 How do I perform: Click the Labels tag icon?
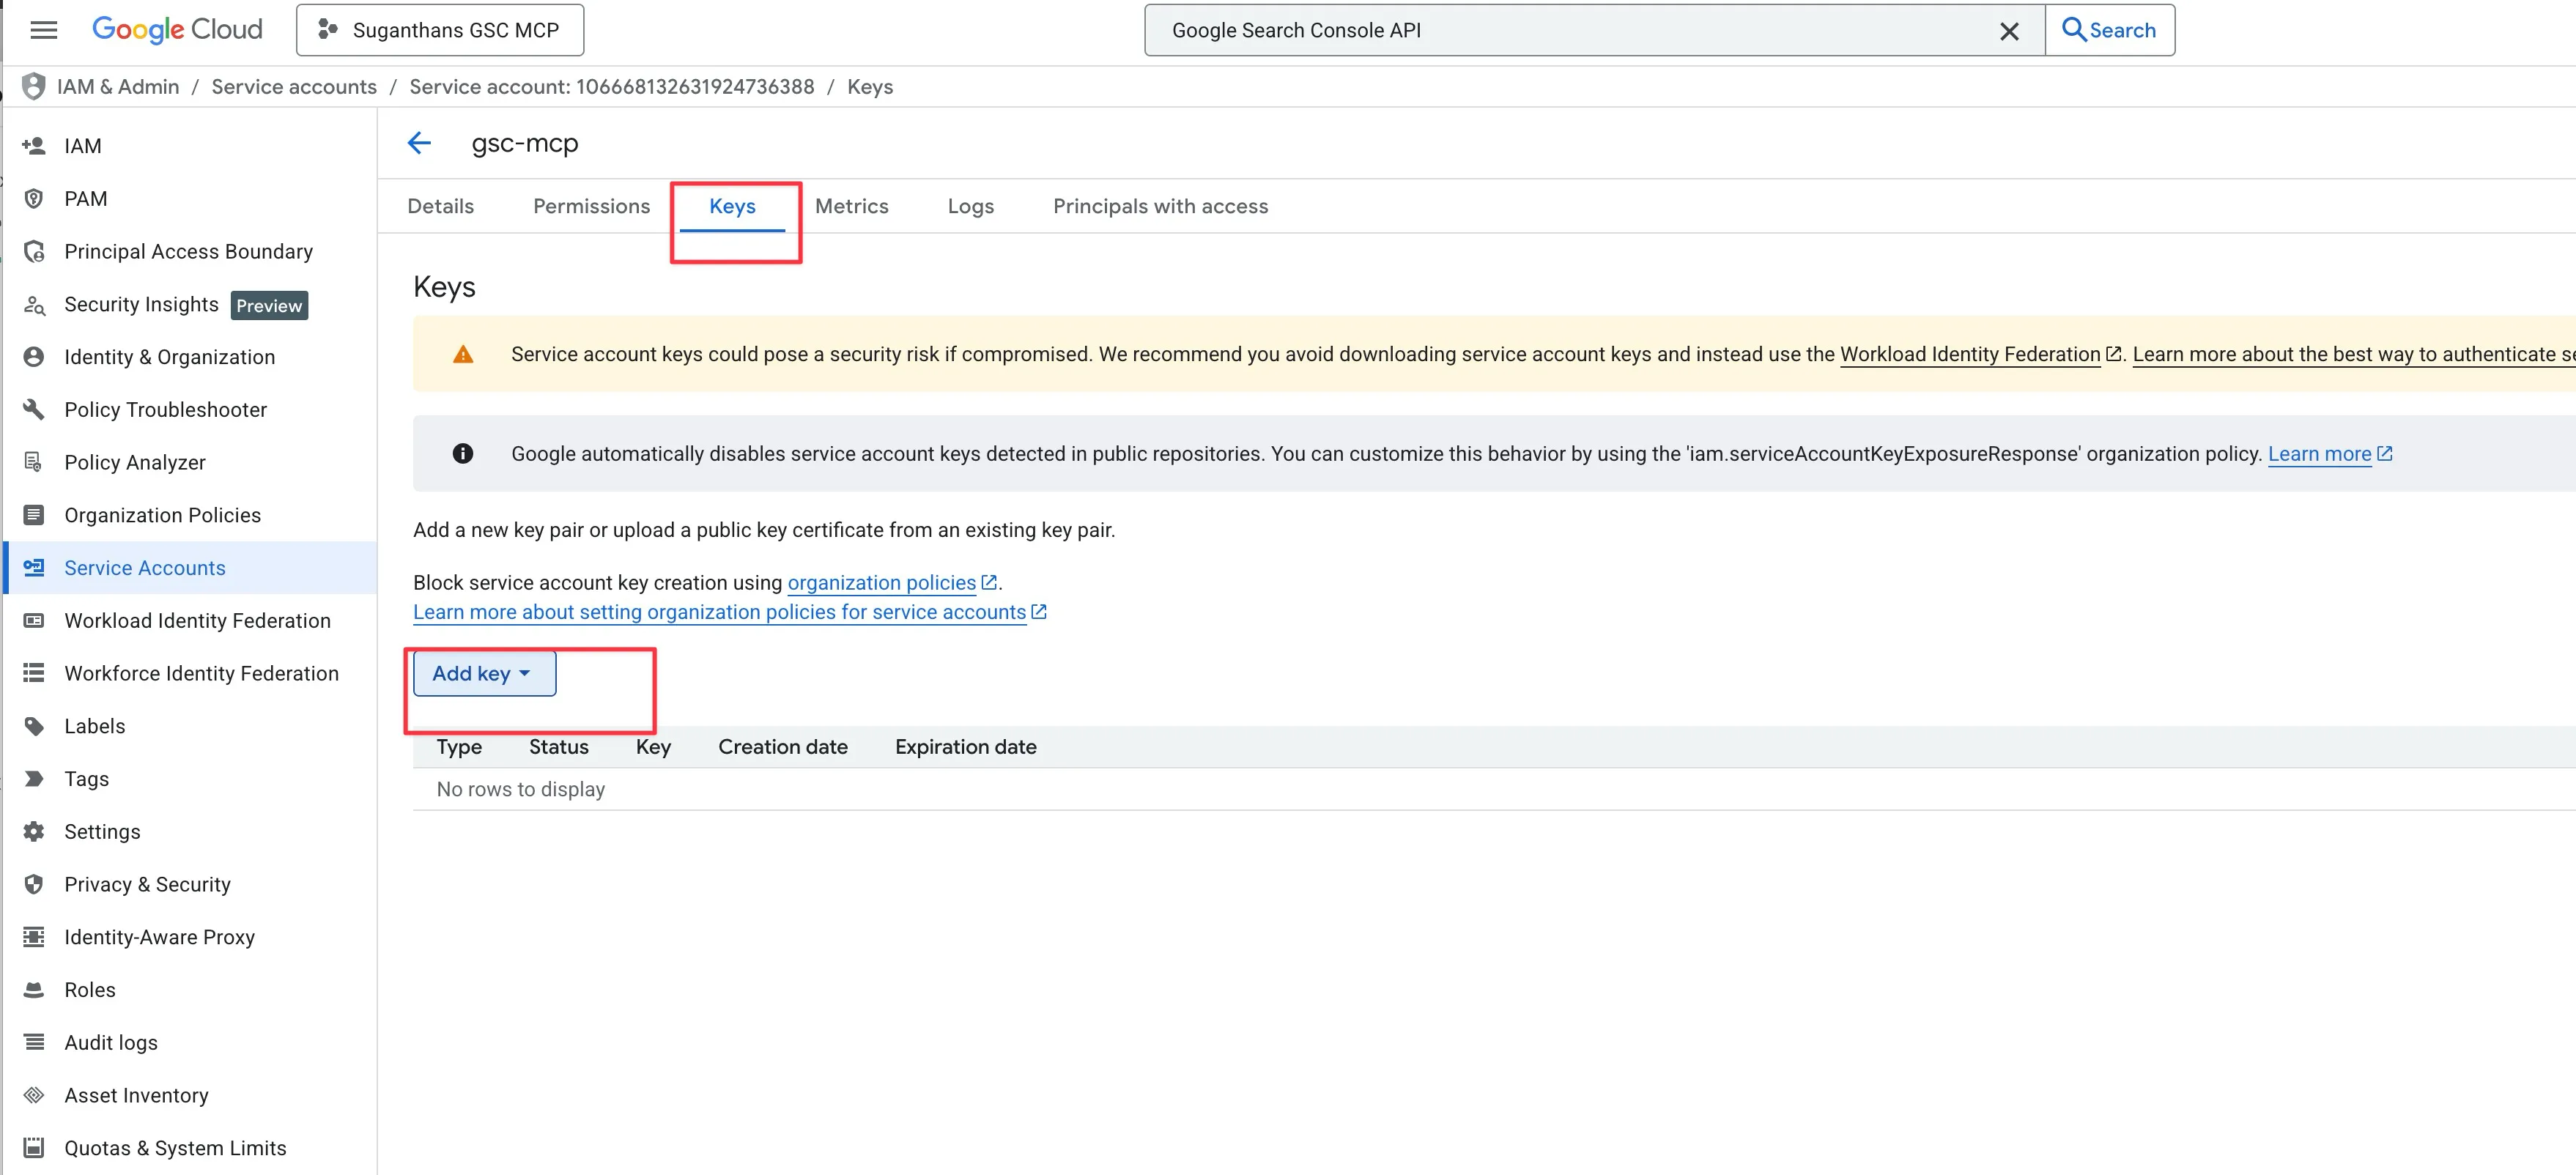(34, 726)
